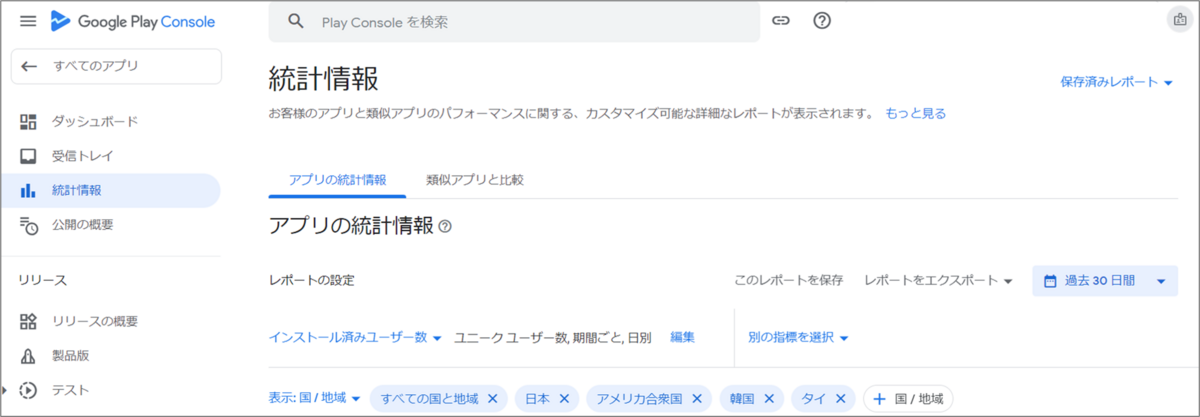Click calendar icon in 過去 30 日間 button

[x=1050, y=281]
